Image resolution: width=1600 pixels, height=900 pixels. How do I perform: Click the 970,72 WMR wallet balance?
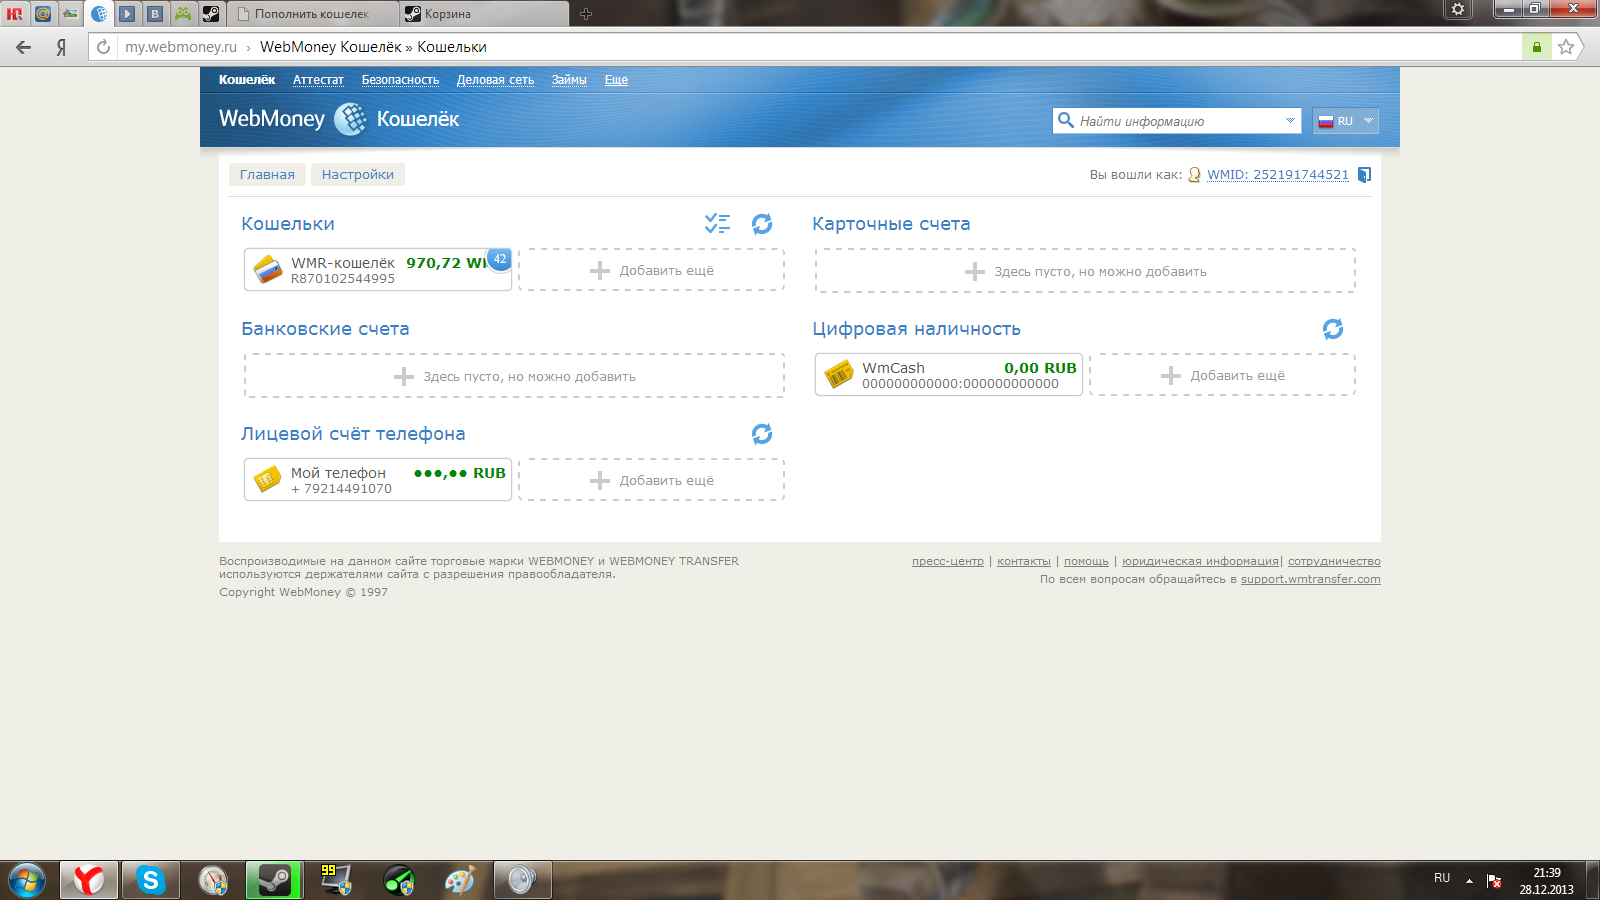(x=447, y=263)
